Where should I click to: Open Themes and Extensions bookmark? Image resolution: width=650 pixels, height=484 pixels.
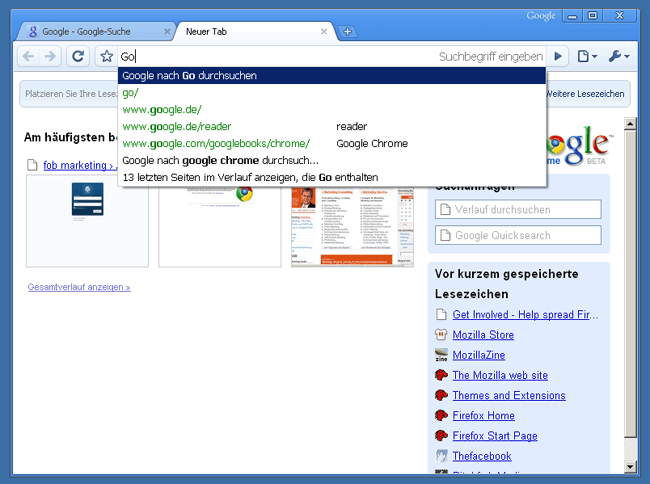[509, 395]
